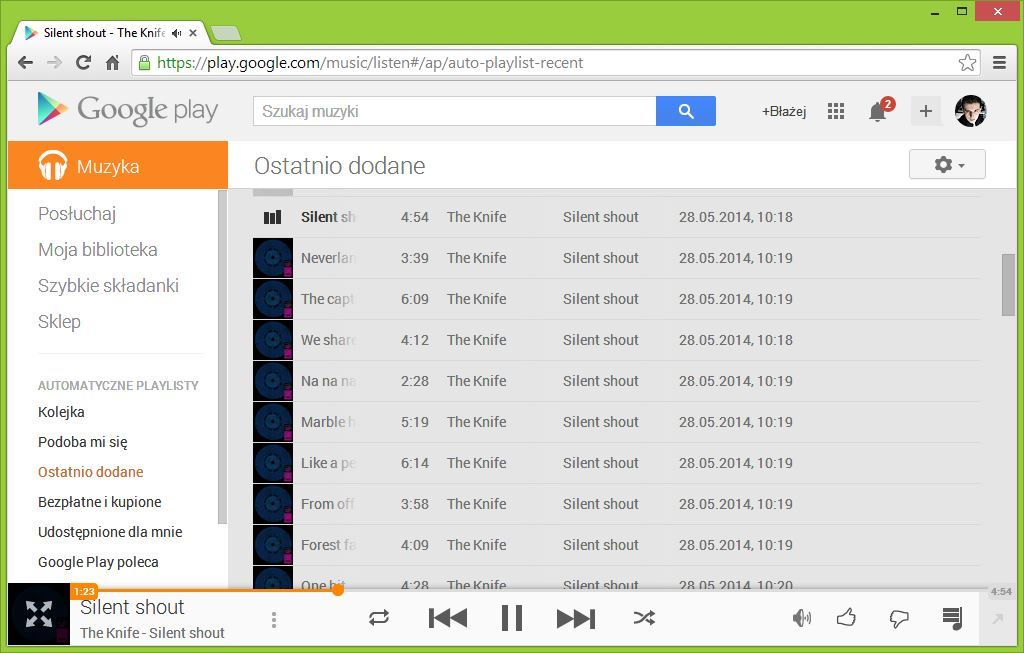Open Udostępnione dla mnie playlist
Image resolution: width=1024 pixels, height=653 pixels.
coord(110,532)
